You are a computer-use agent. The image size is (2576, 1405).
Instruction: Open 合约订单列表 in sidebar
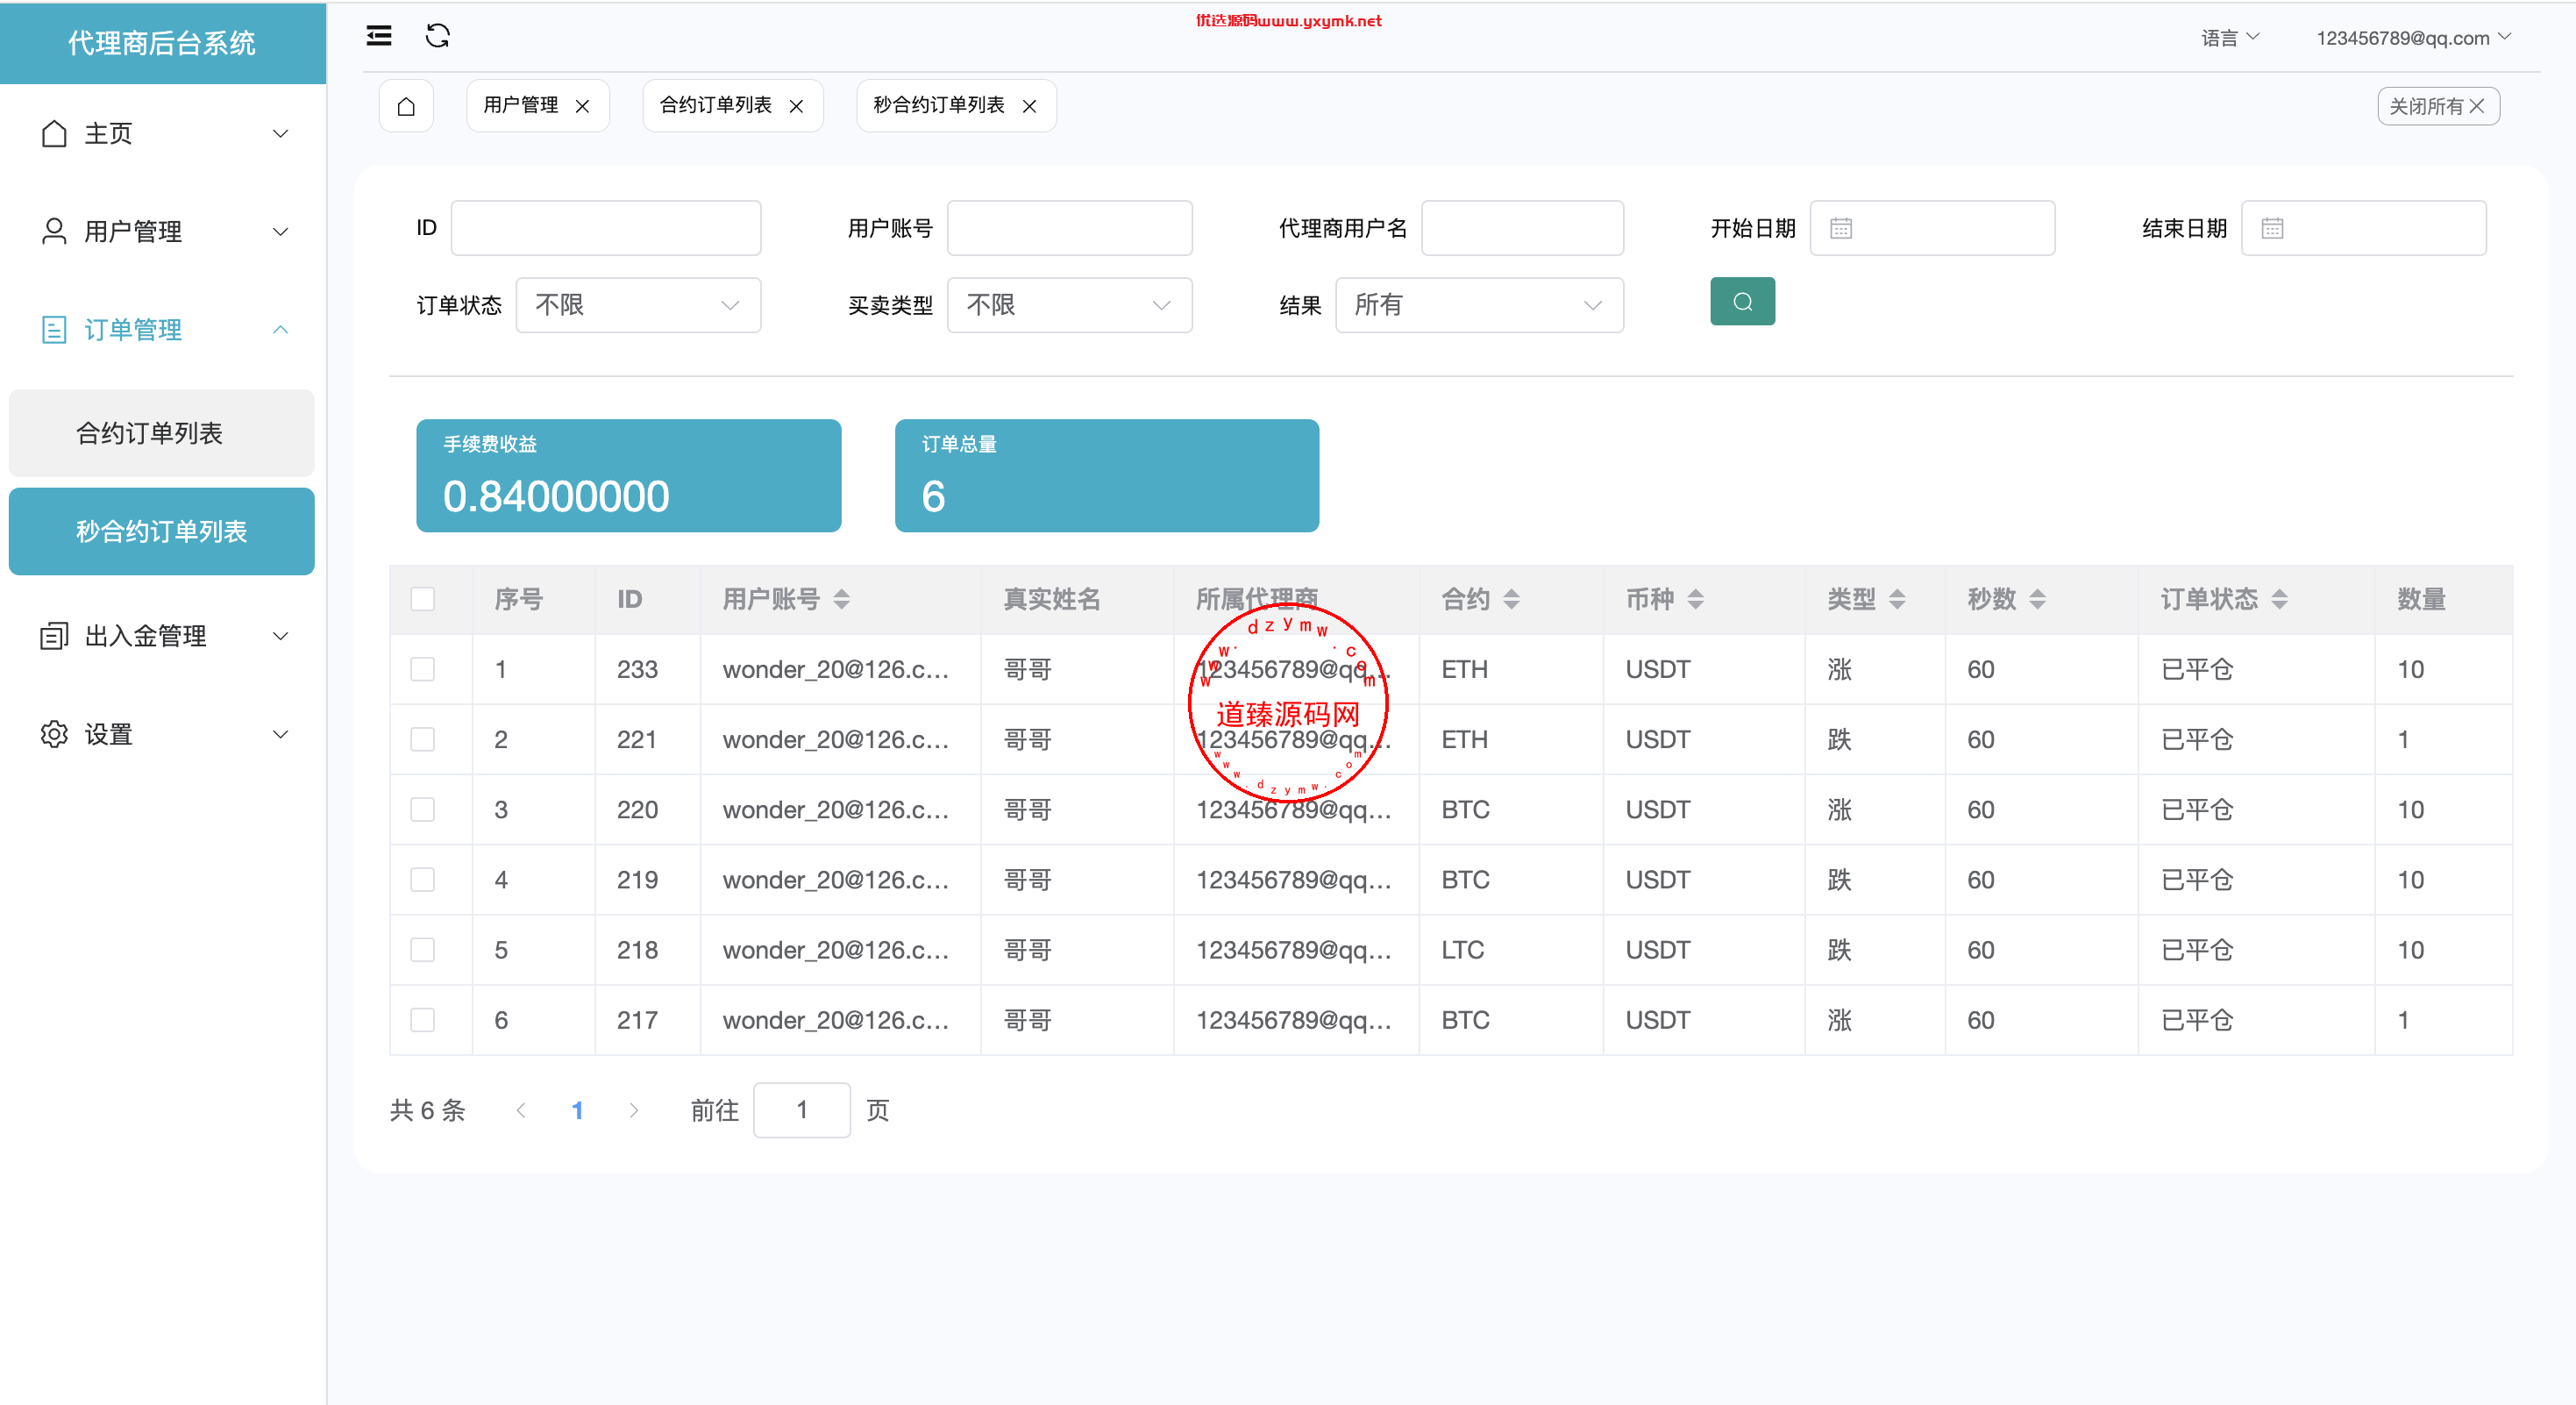pyautogui.click(x=162, y=433)
